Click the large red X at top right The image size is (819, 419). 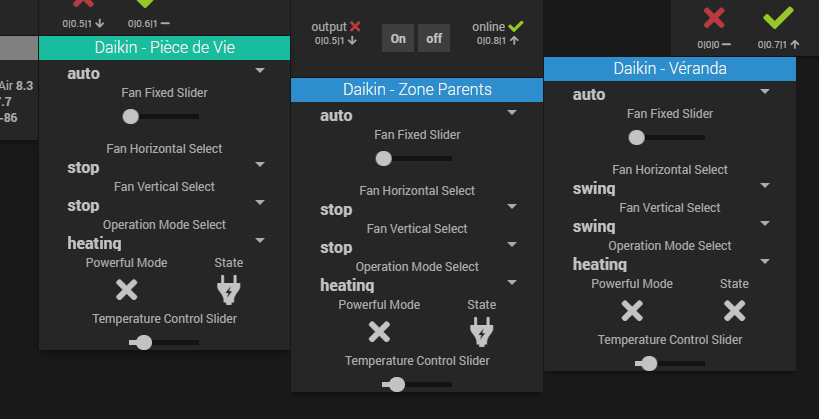click(714, 18)
